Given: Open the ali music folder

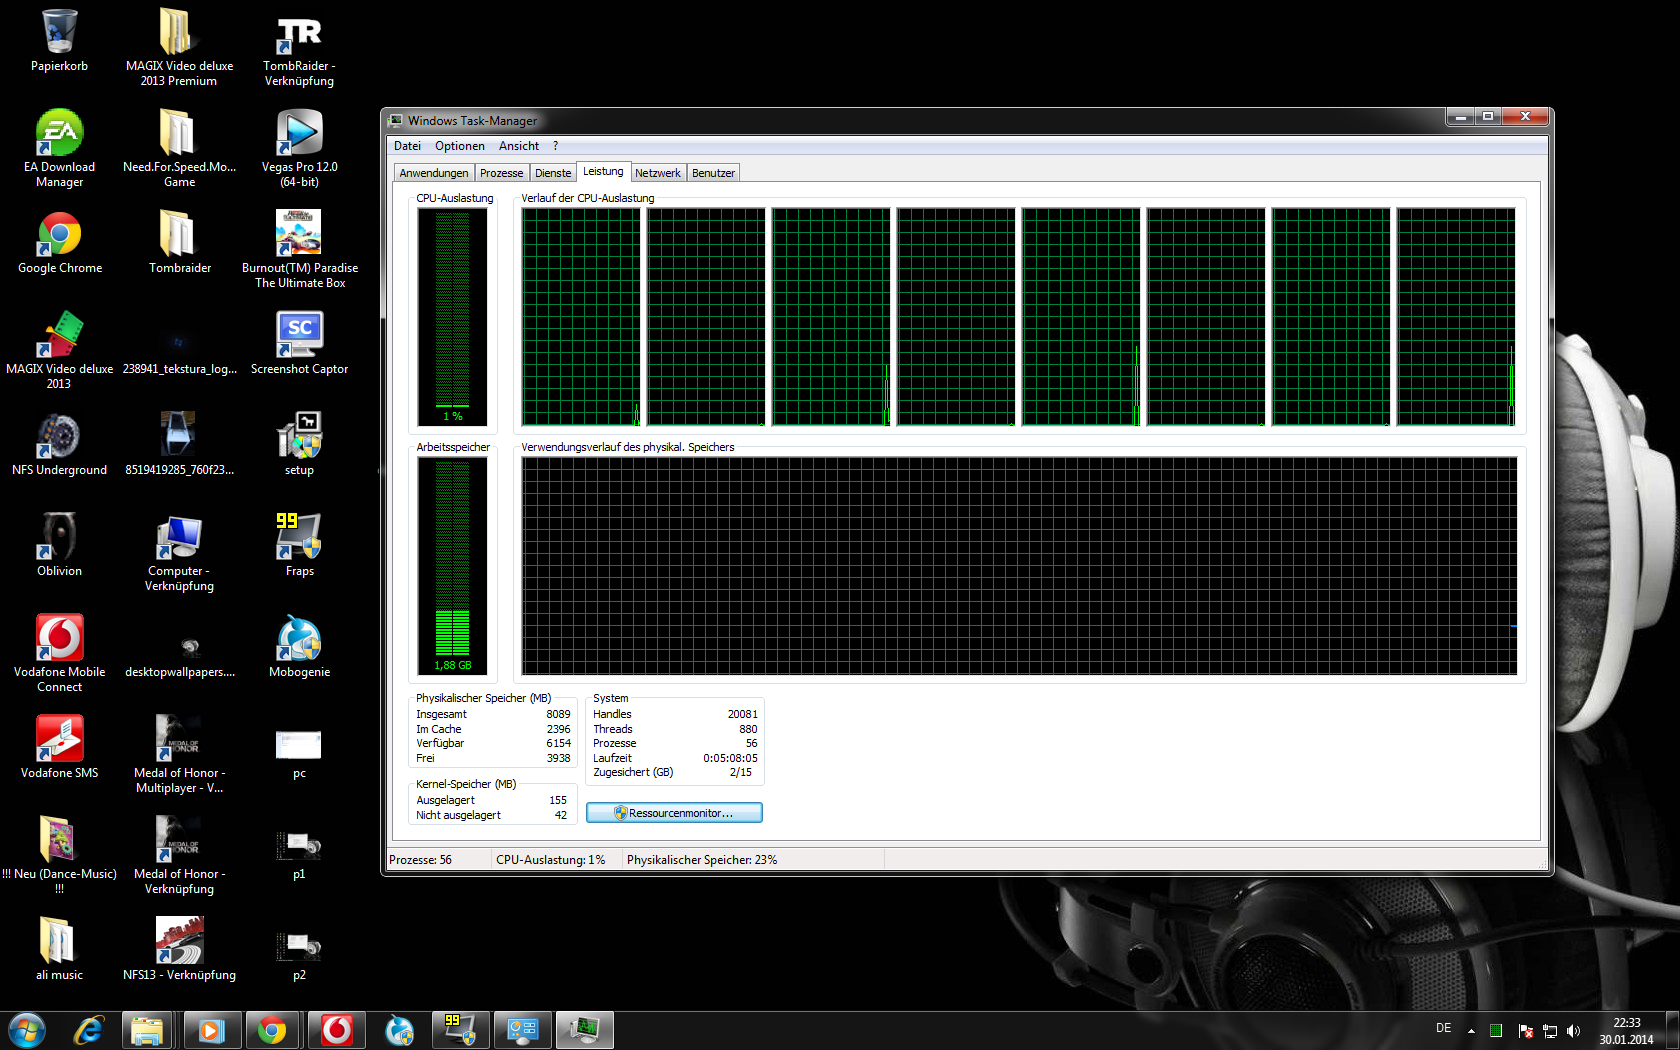Looking at the screenshot, I should pos(59,949).
